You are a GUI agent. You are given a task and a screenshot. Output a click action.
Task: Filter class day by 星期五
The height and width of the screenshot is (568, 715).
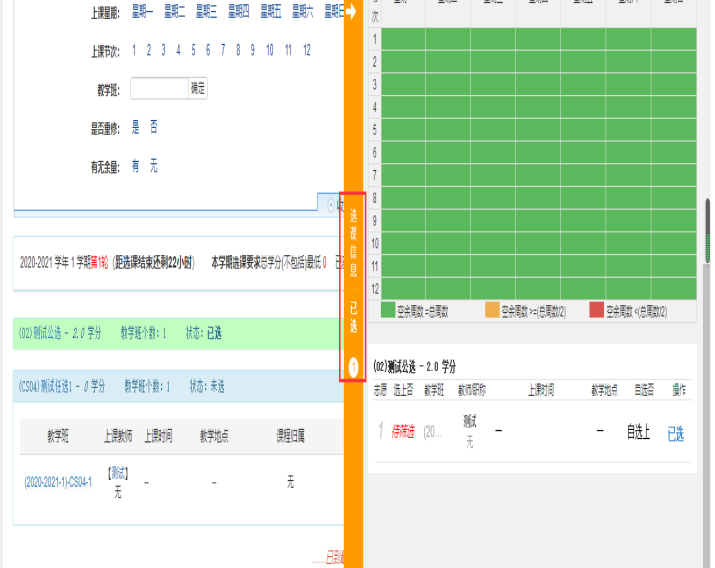[271, 11]
